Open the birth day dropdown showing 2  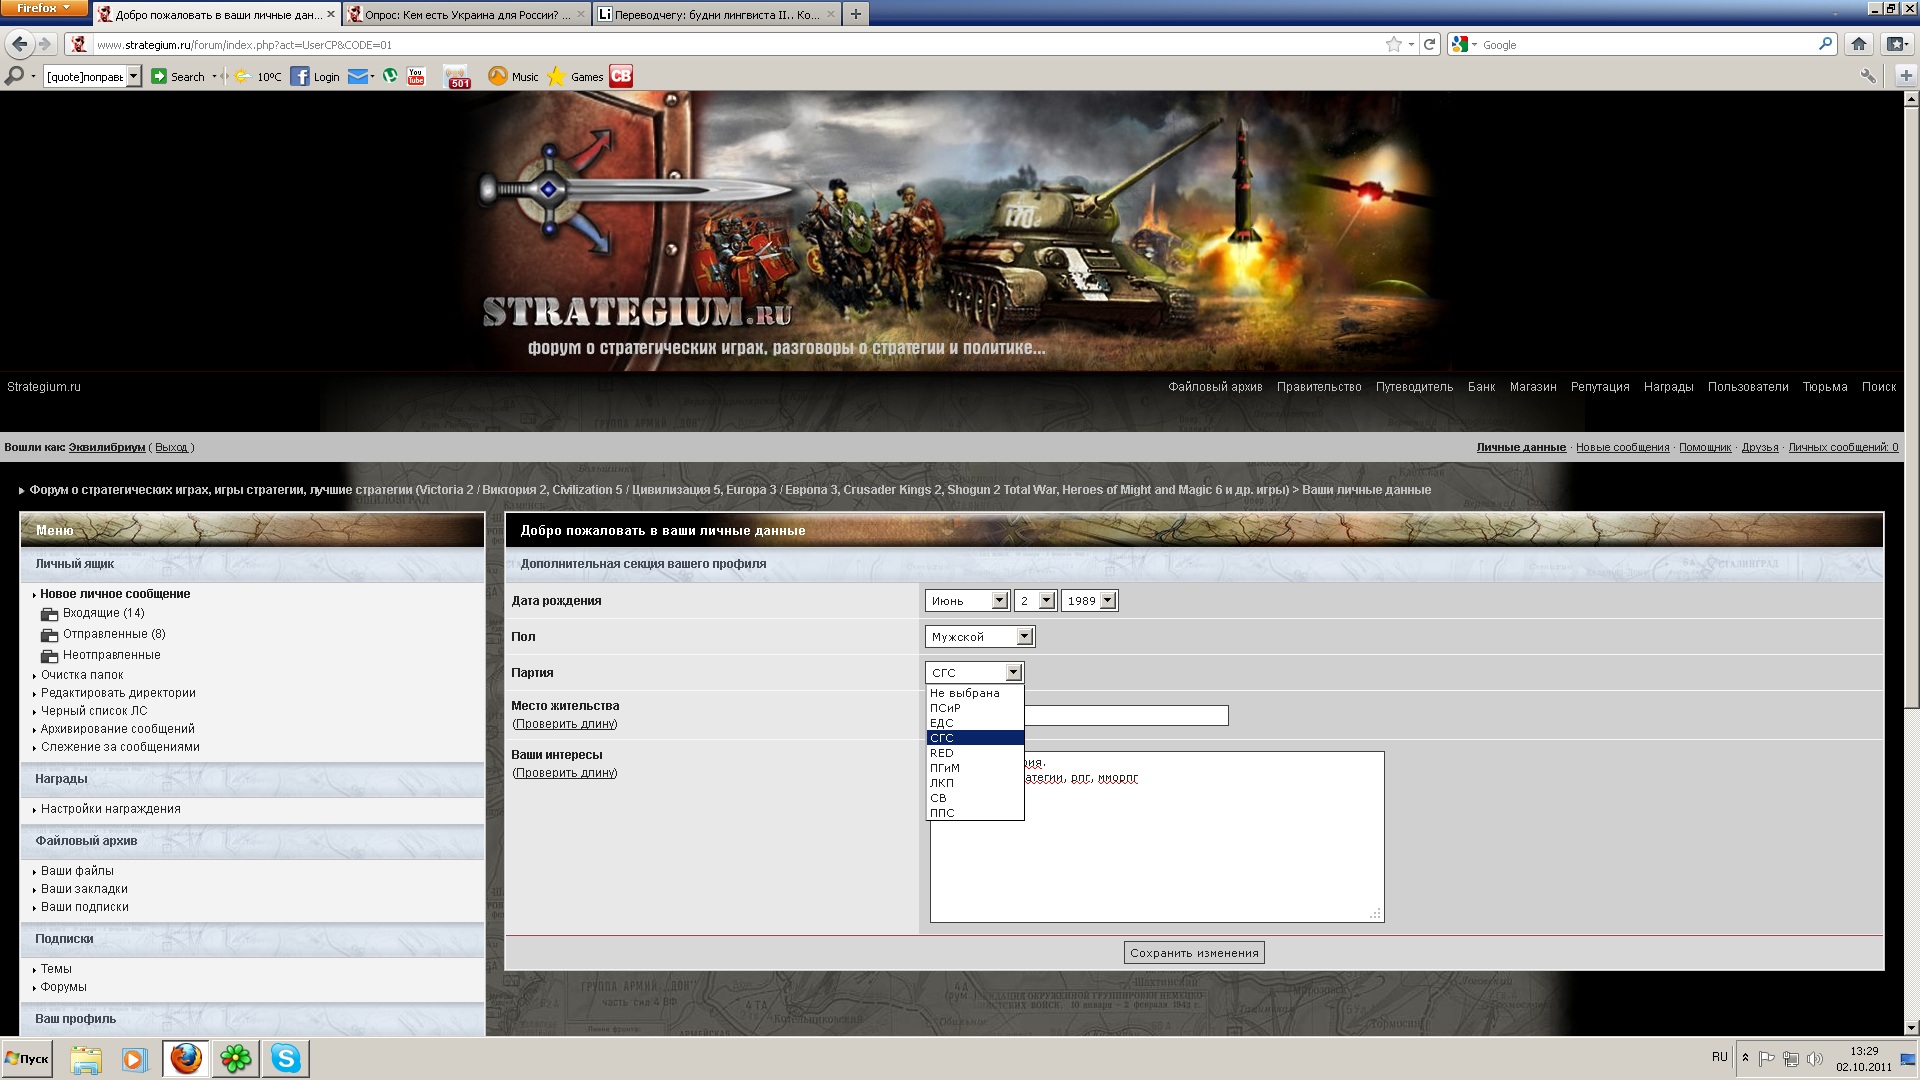coord(1035,600)
